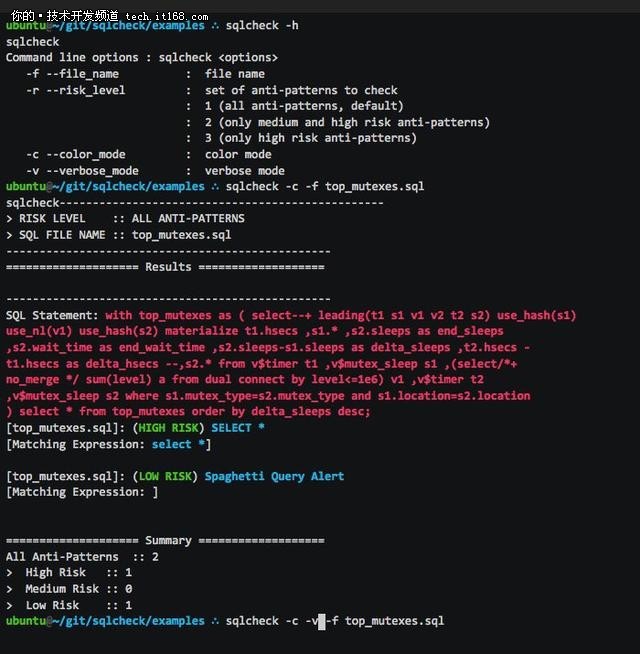Viewport: 640px width, 654px height.
Task: Click blue 'select *' matching expression
Action: [178, 444]
